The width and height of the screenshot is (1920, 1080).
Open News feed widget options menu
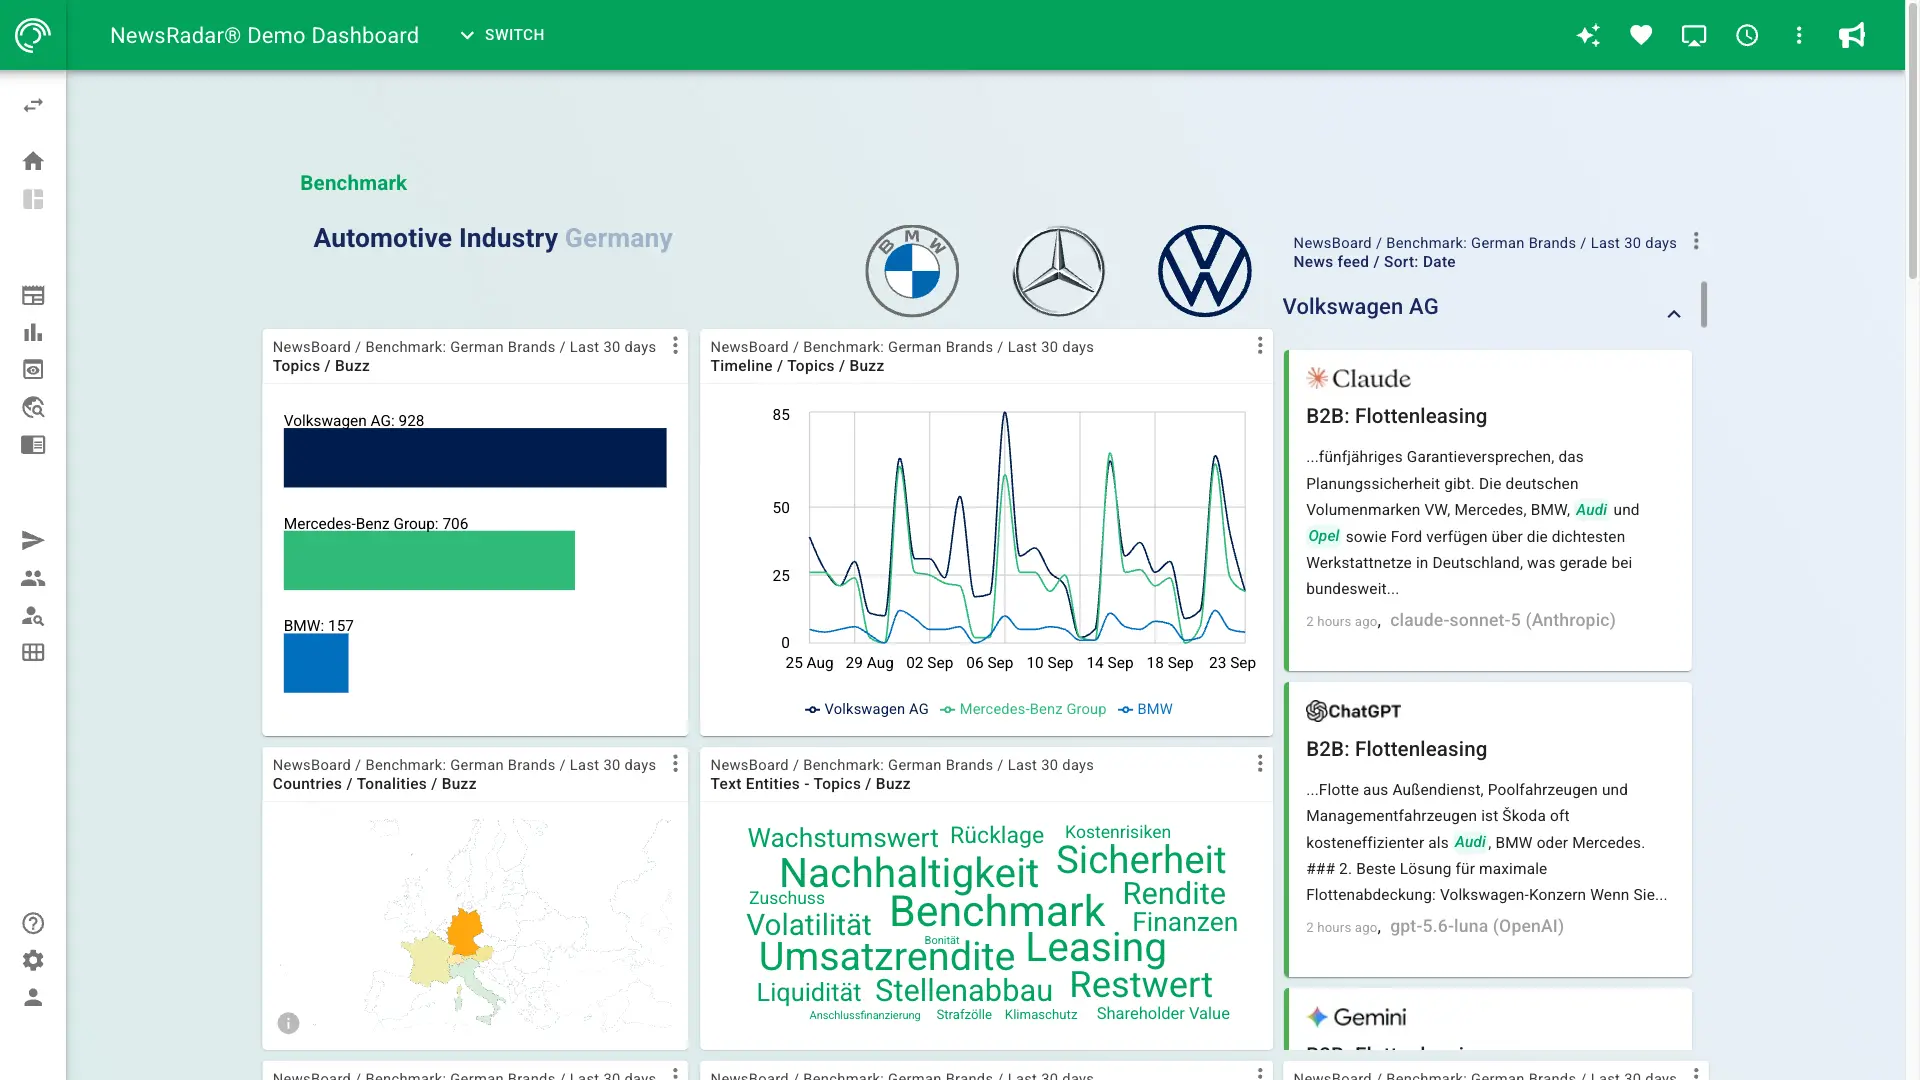click(1696, 241)
